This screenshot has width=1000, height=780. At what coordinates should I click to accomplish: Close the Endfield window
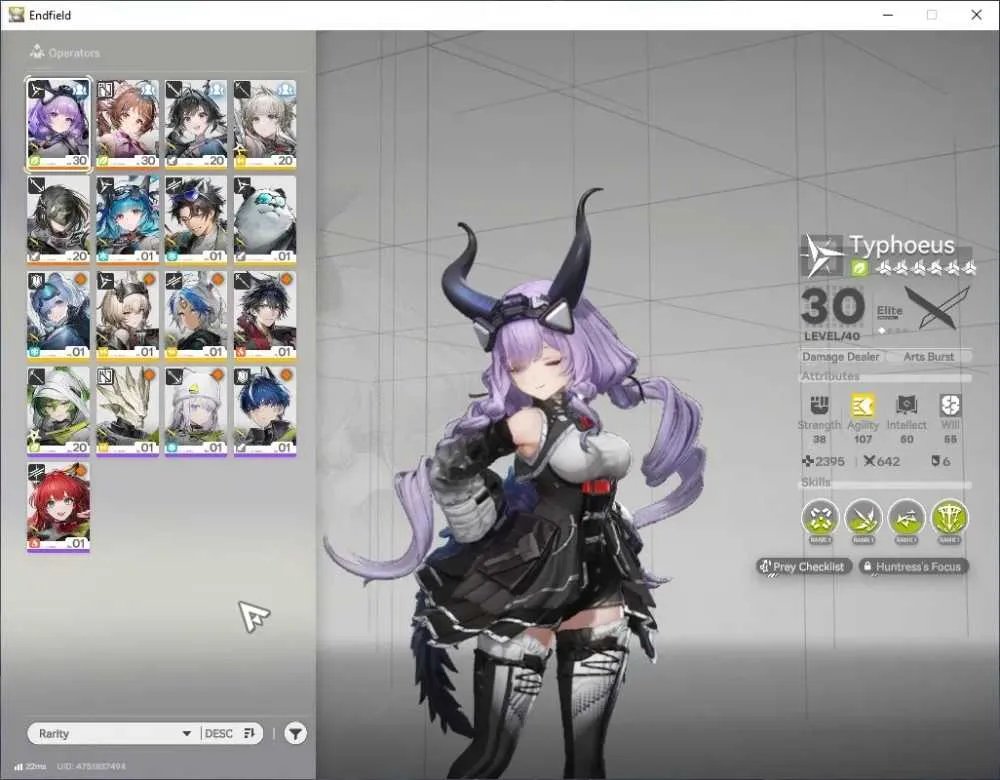coord(976,15)
